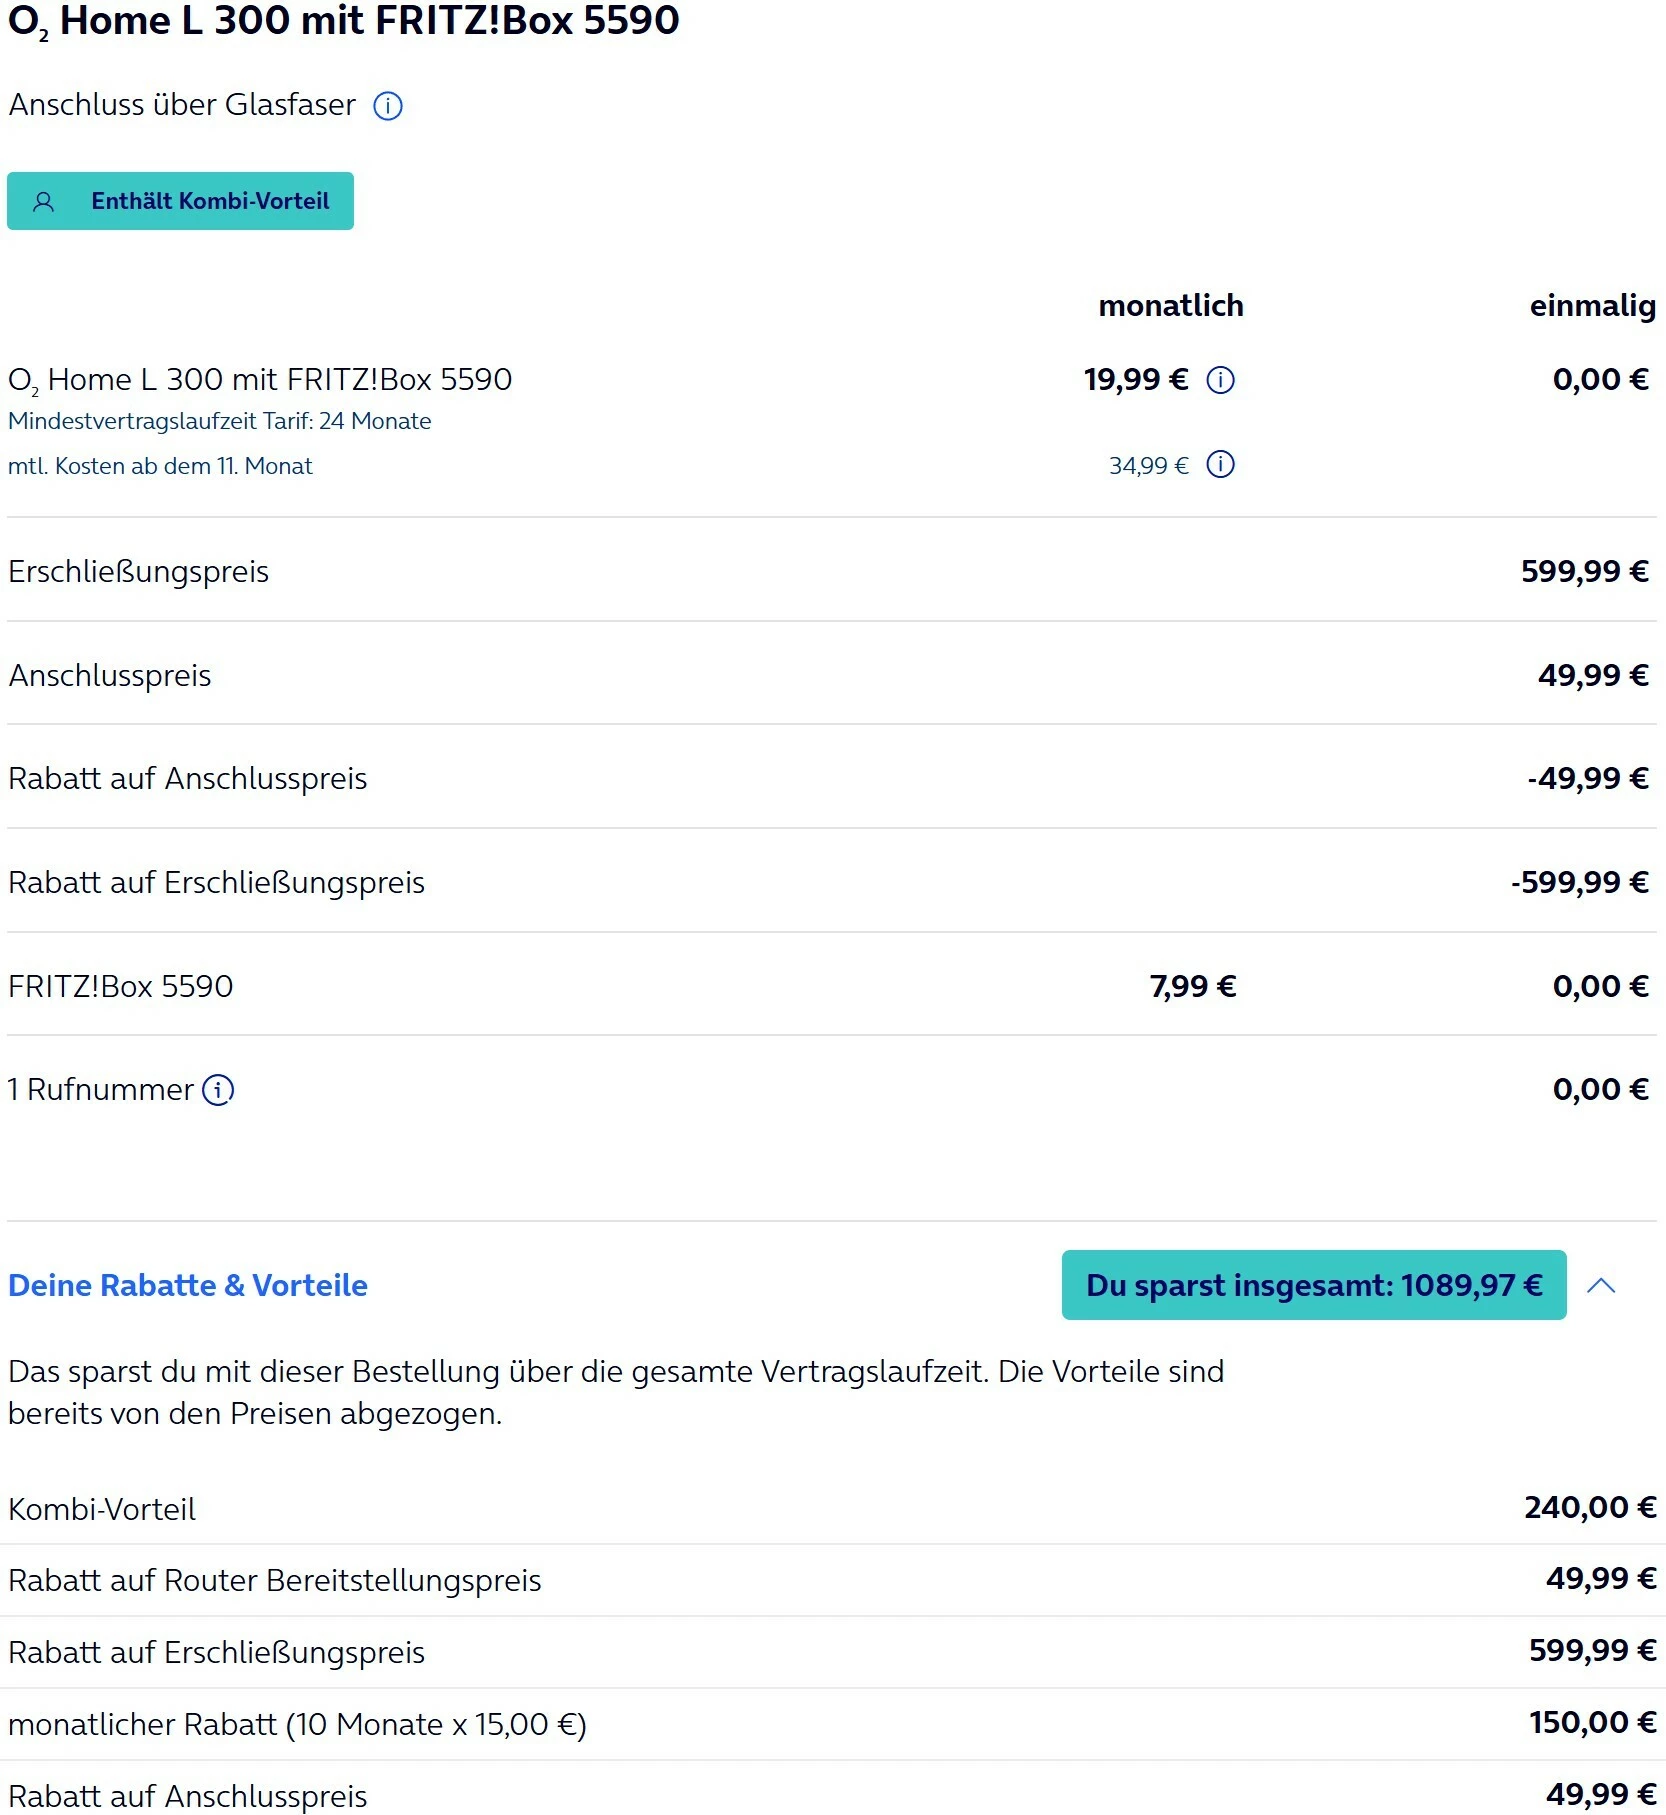Click person icon in Kombi-Vorteil badge
Viewport: 1666px width, 1815px height.
43,202
